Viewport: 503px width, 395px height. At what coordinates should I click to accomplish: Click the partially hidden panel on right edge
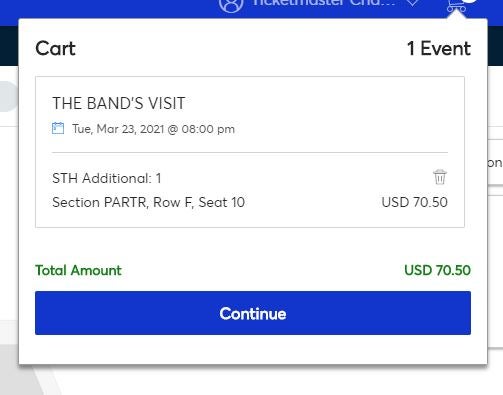coord(495,162)
